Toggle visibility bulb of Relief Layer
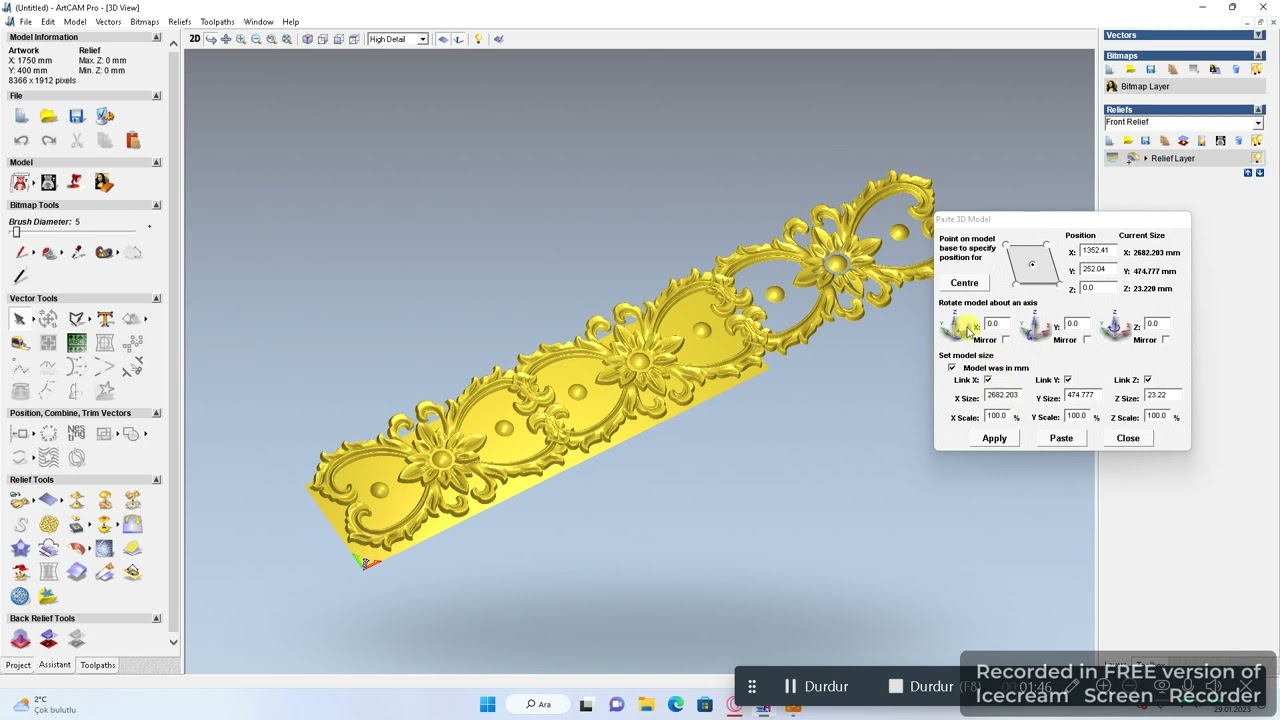Image resolution: width=1280 pixels, height=720 pixels. tap(1257, 158)
